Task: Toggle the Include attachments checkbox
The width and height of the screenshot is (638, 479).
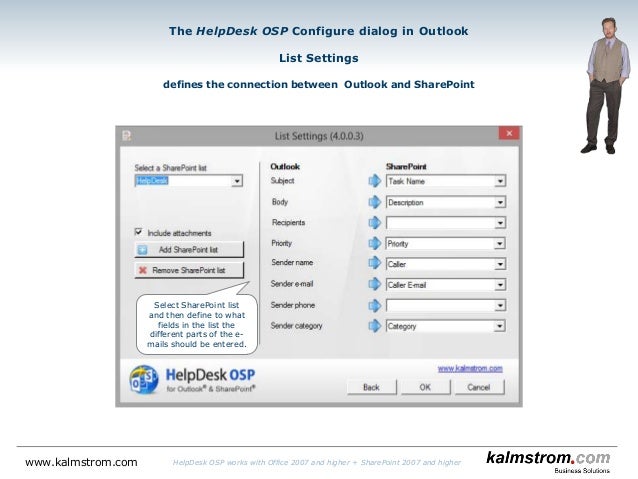Action: [139, 232]
